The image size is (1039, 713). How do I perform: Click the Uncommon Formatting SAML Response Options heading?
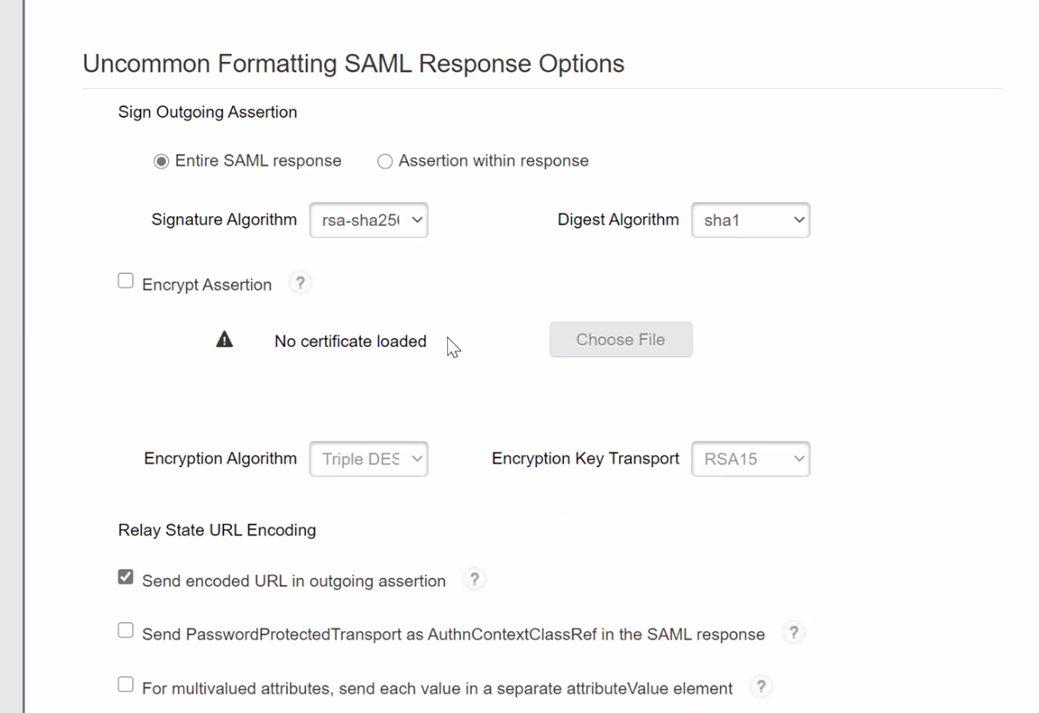pos(353,63)
